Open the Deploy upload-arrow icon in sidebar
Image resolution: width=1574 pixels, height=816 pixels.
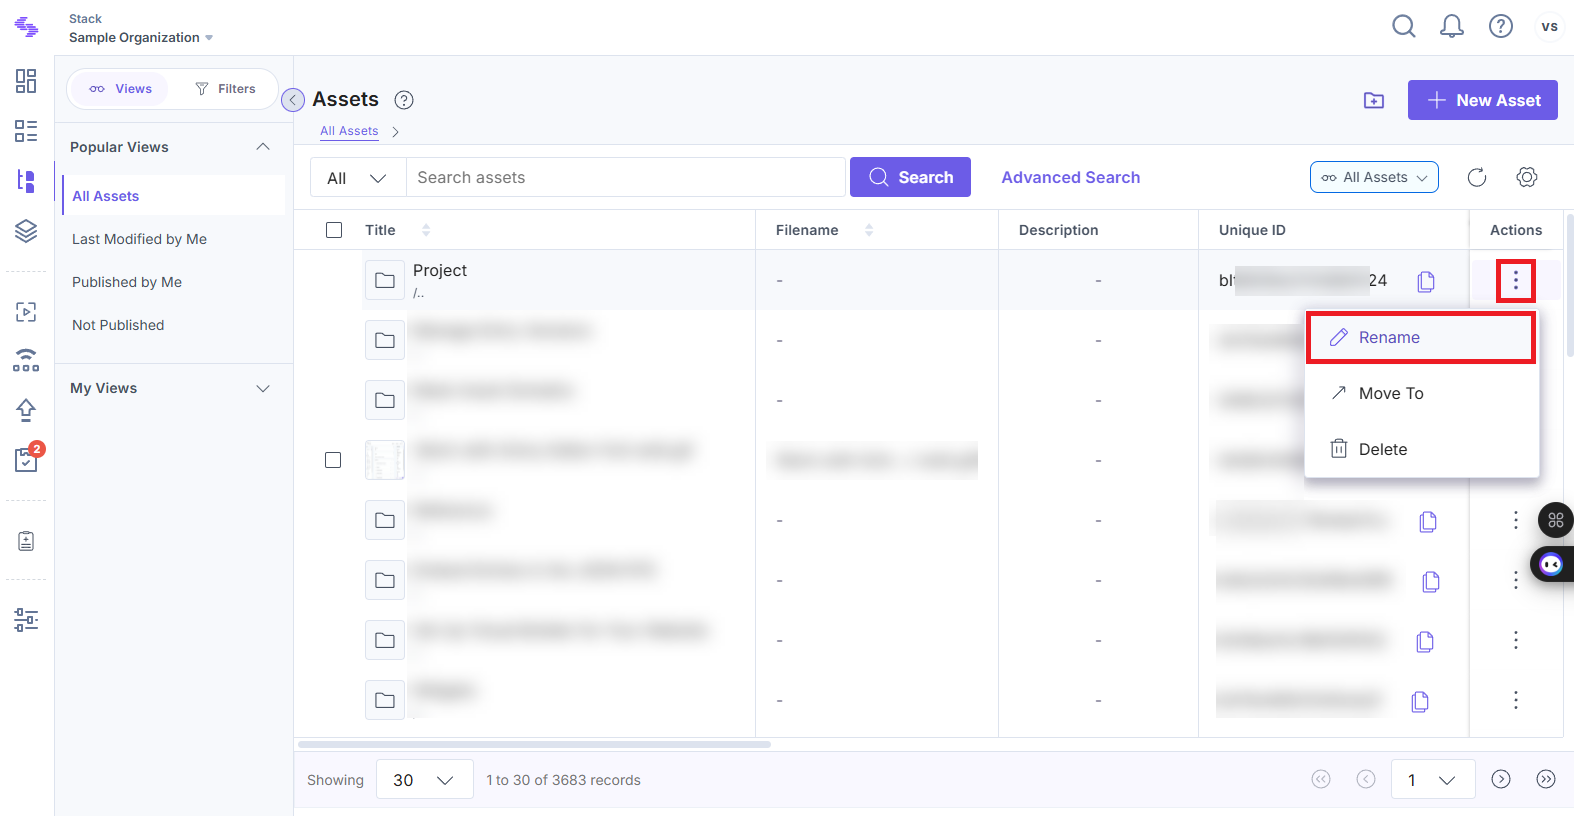(x=26, y=410)
